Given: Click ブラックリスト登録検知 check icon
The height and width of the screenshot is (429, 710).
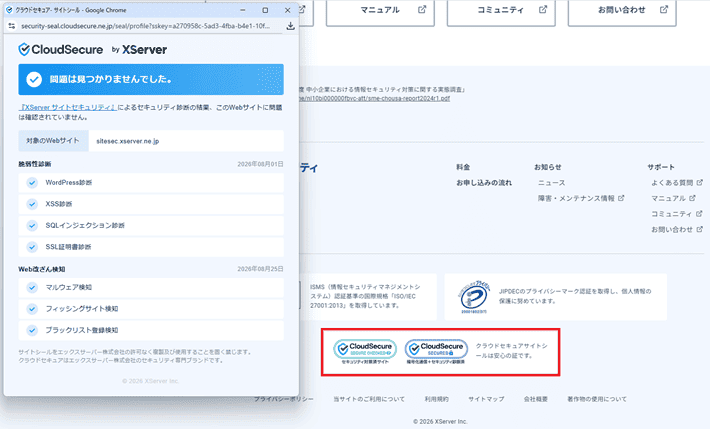Looking at the screenshot, I should [x=32, y=330].
